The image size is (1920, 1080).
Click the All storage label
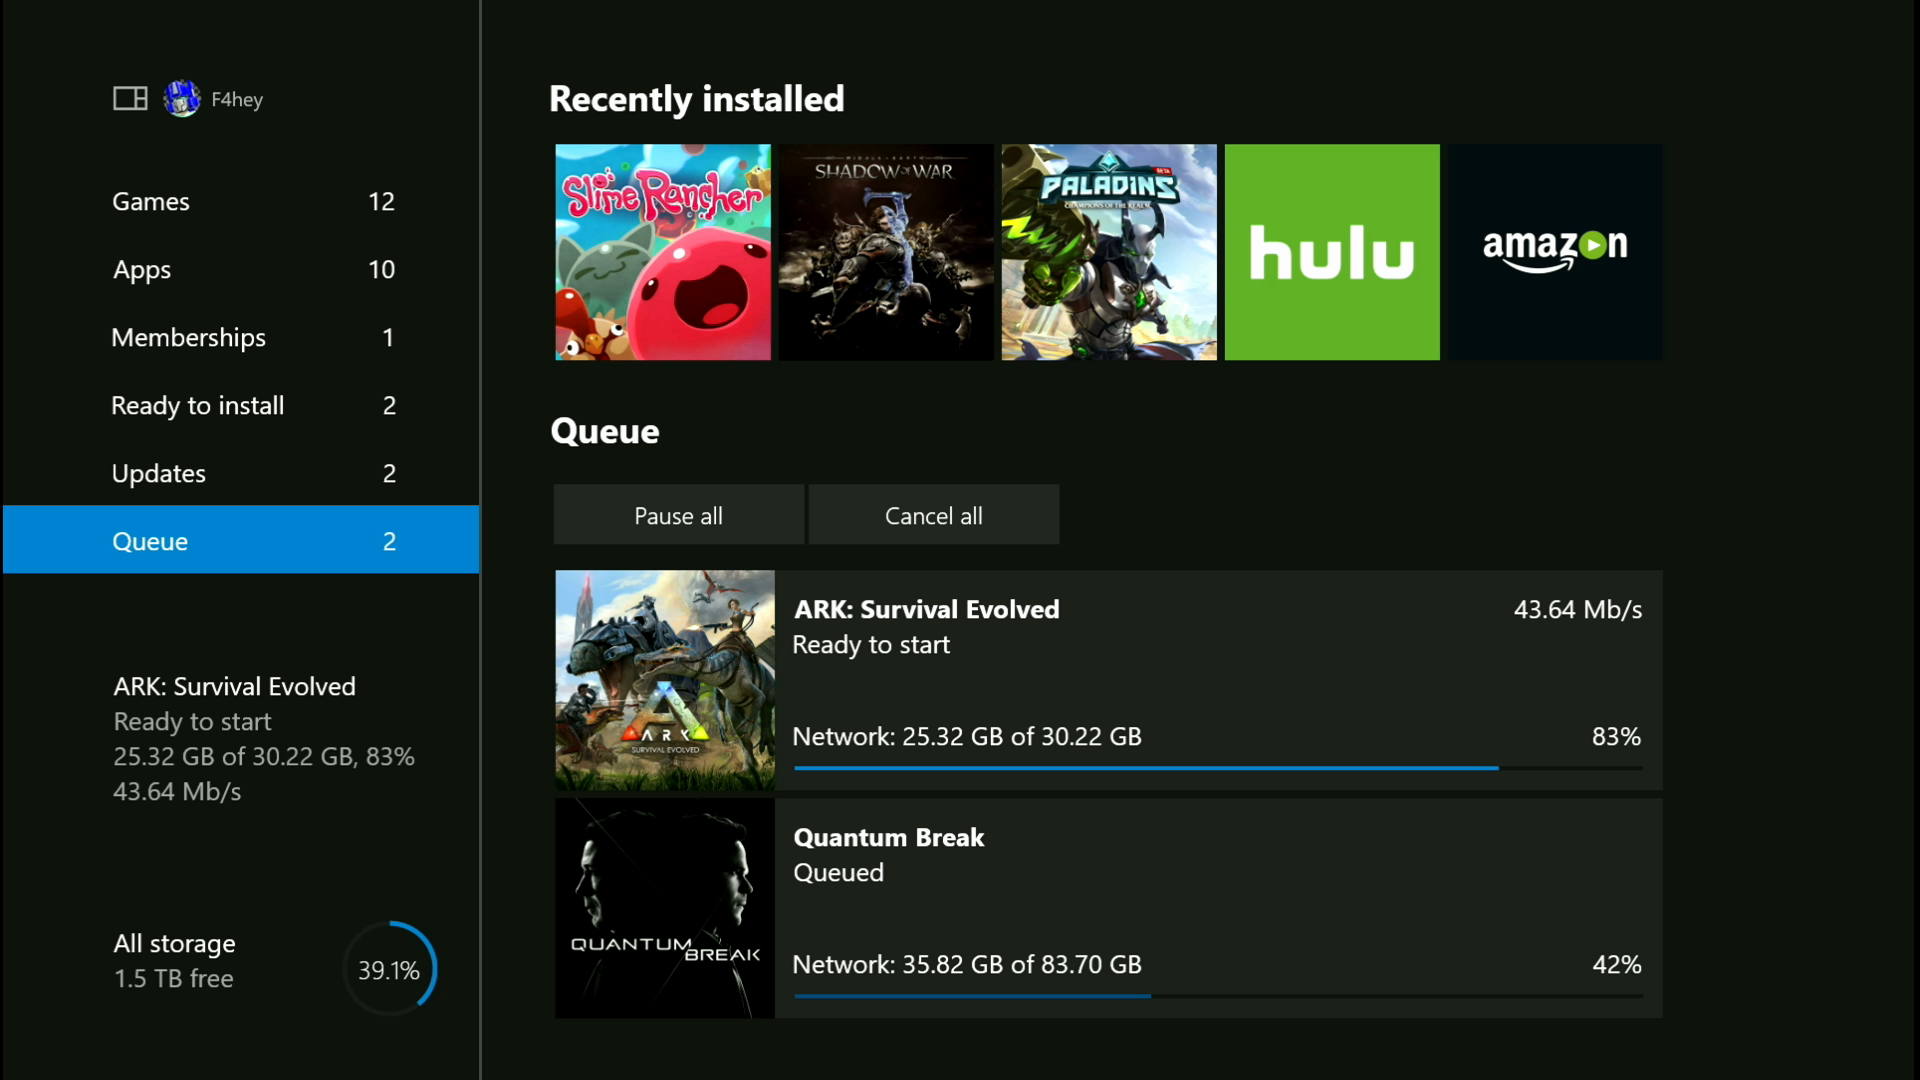[174, 943]
